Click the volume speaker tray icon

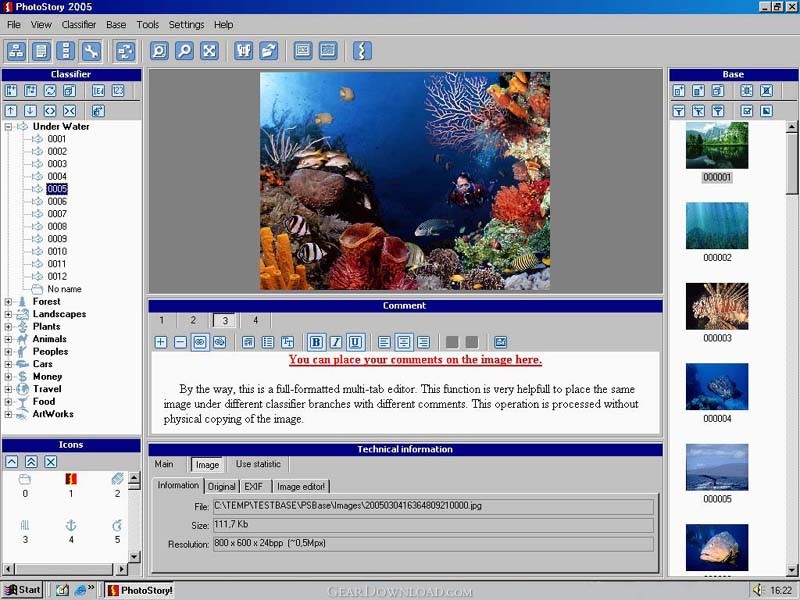(x=757, y=590)
